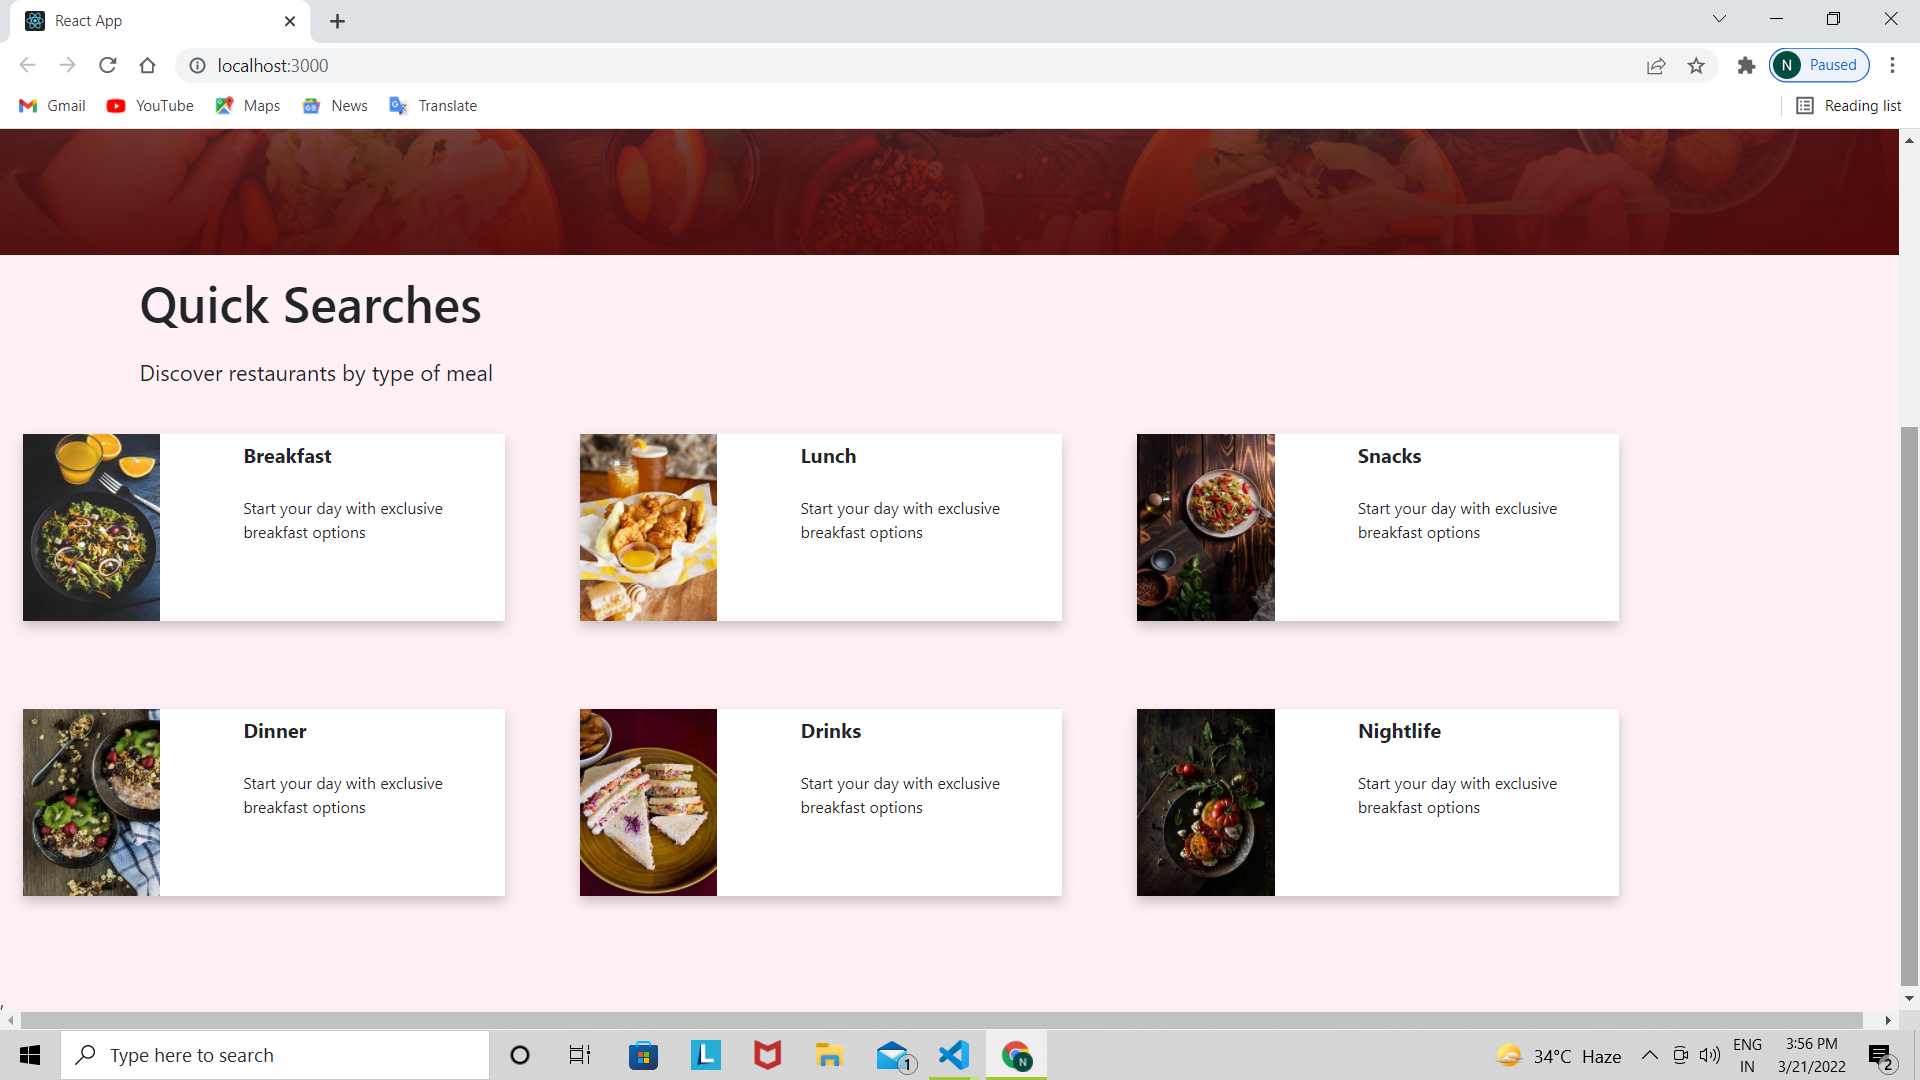Screen dimensions: 1920x1080
Task: Launch VS Code from the taskbar
Action: pyautogui.click(x=953, y=1054)
